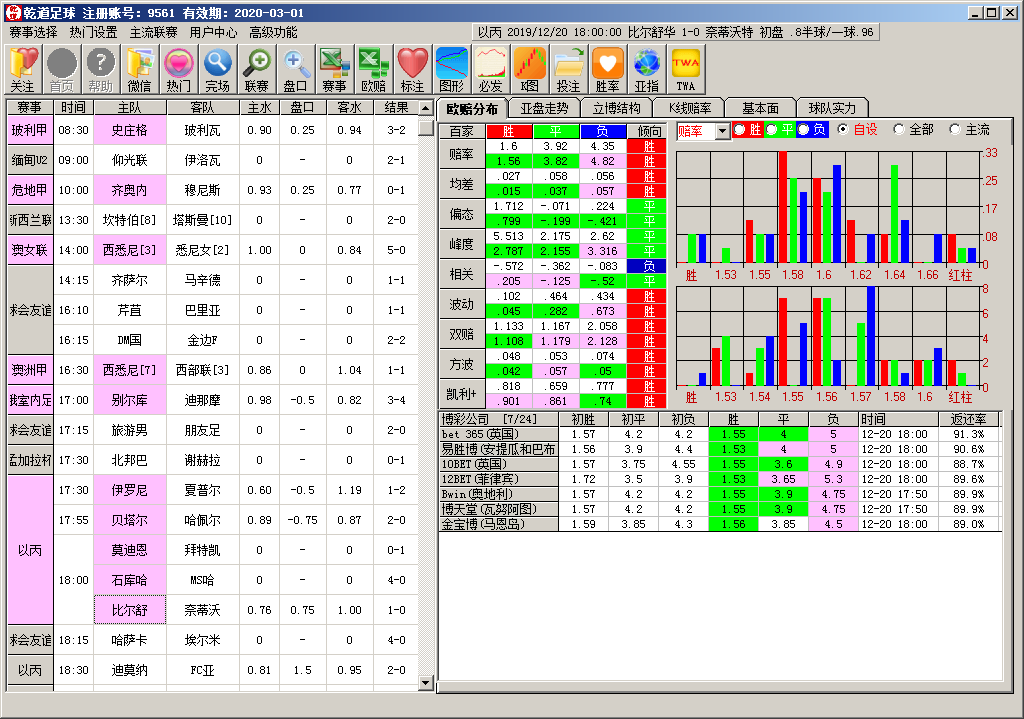
Task: Open the K图 candlestick icon
Action: click(530, 70)
